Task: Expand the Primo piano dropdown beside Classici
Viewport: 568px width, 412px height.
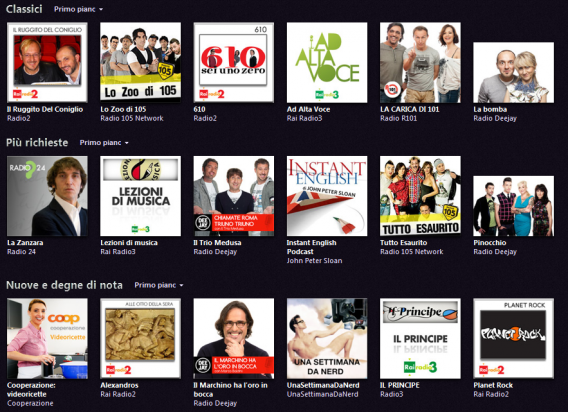Action: click(78, 9)
